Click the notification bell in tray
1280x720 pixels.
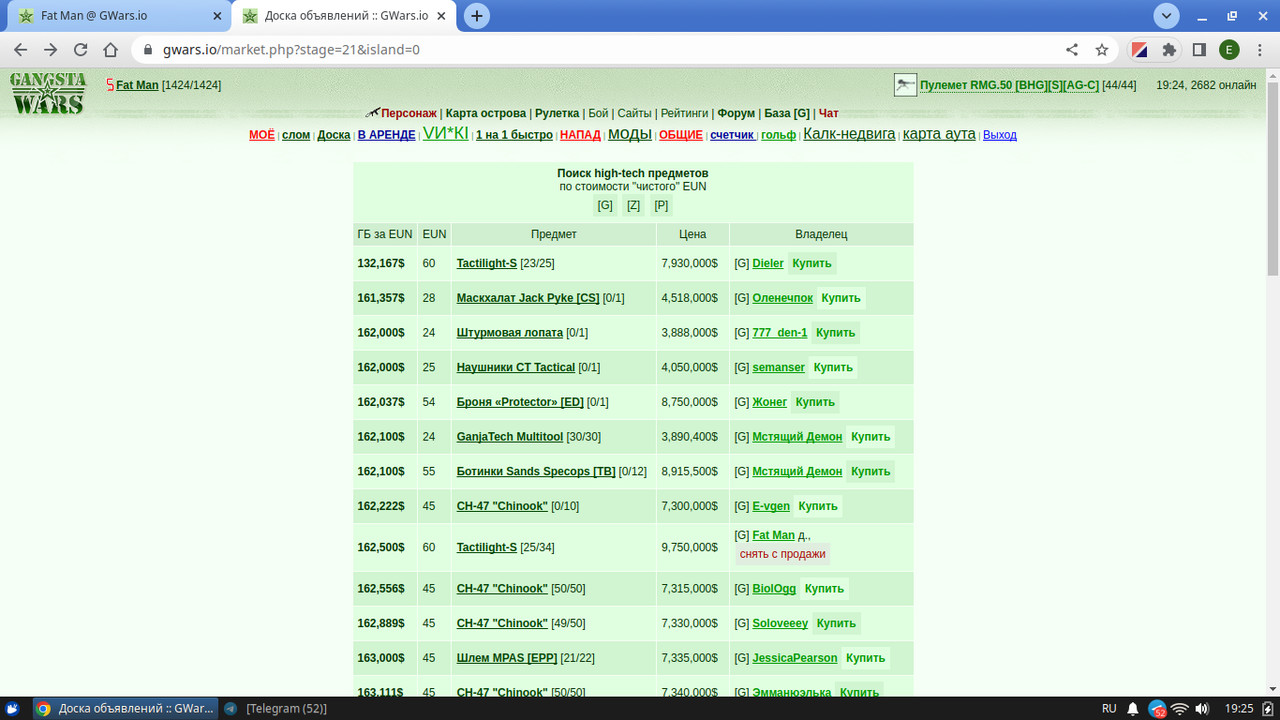(1133, 708)
